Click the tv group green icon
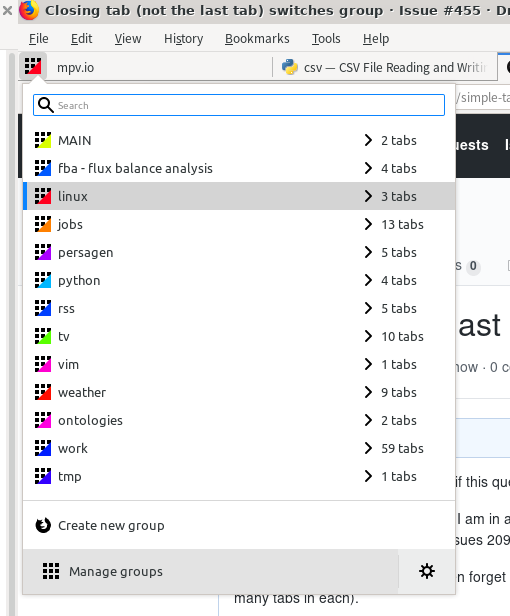This screenshot has height=616, width=510. point(43,336)
